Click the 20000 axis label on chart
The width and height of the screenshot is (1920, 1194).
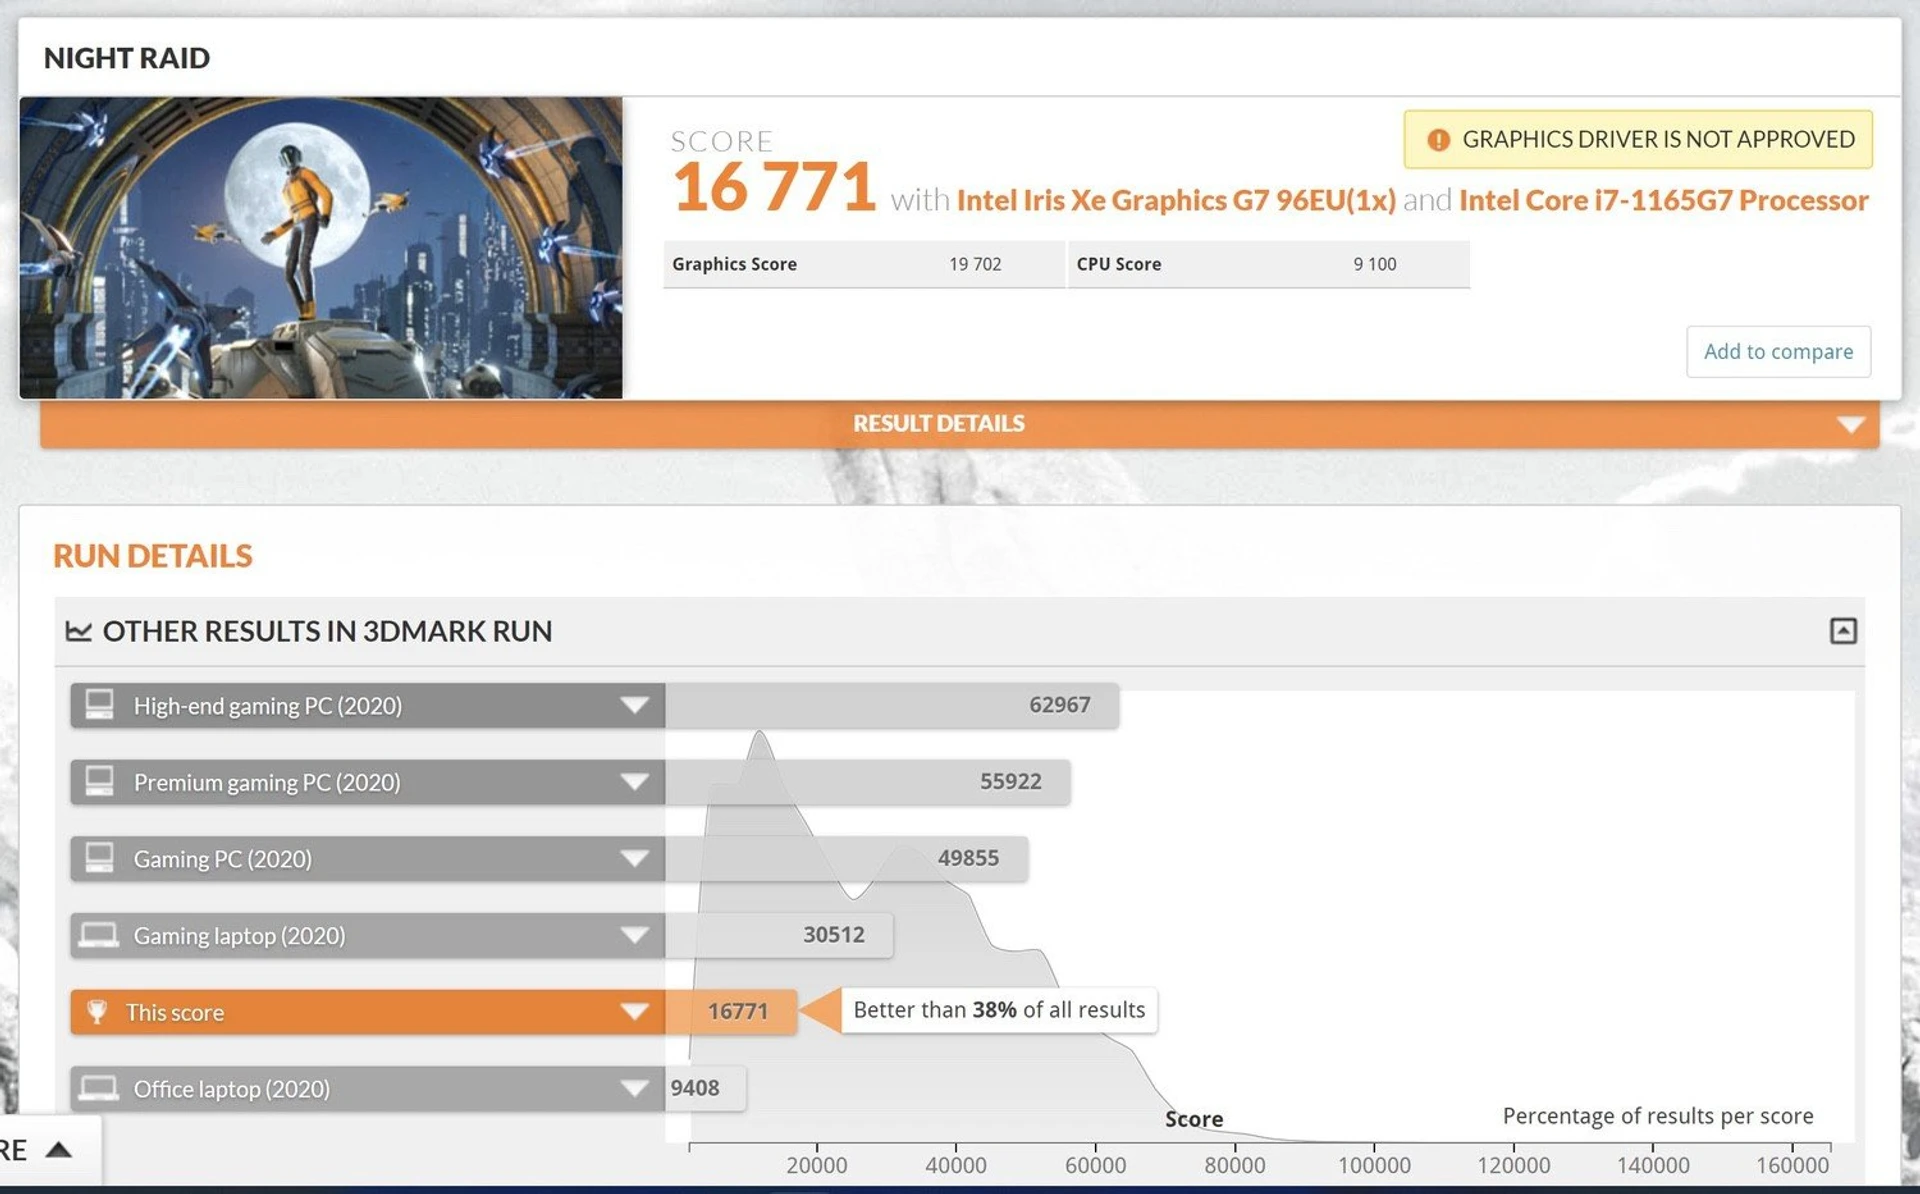816,1165
